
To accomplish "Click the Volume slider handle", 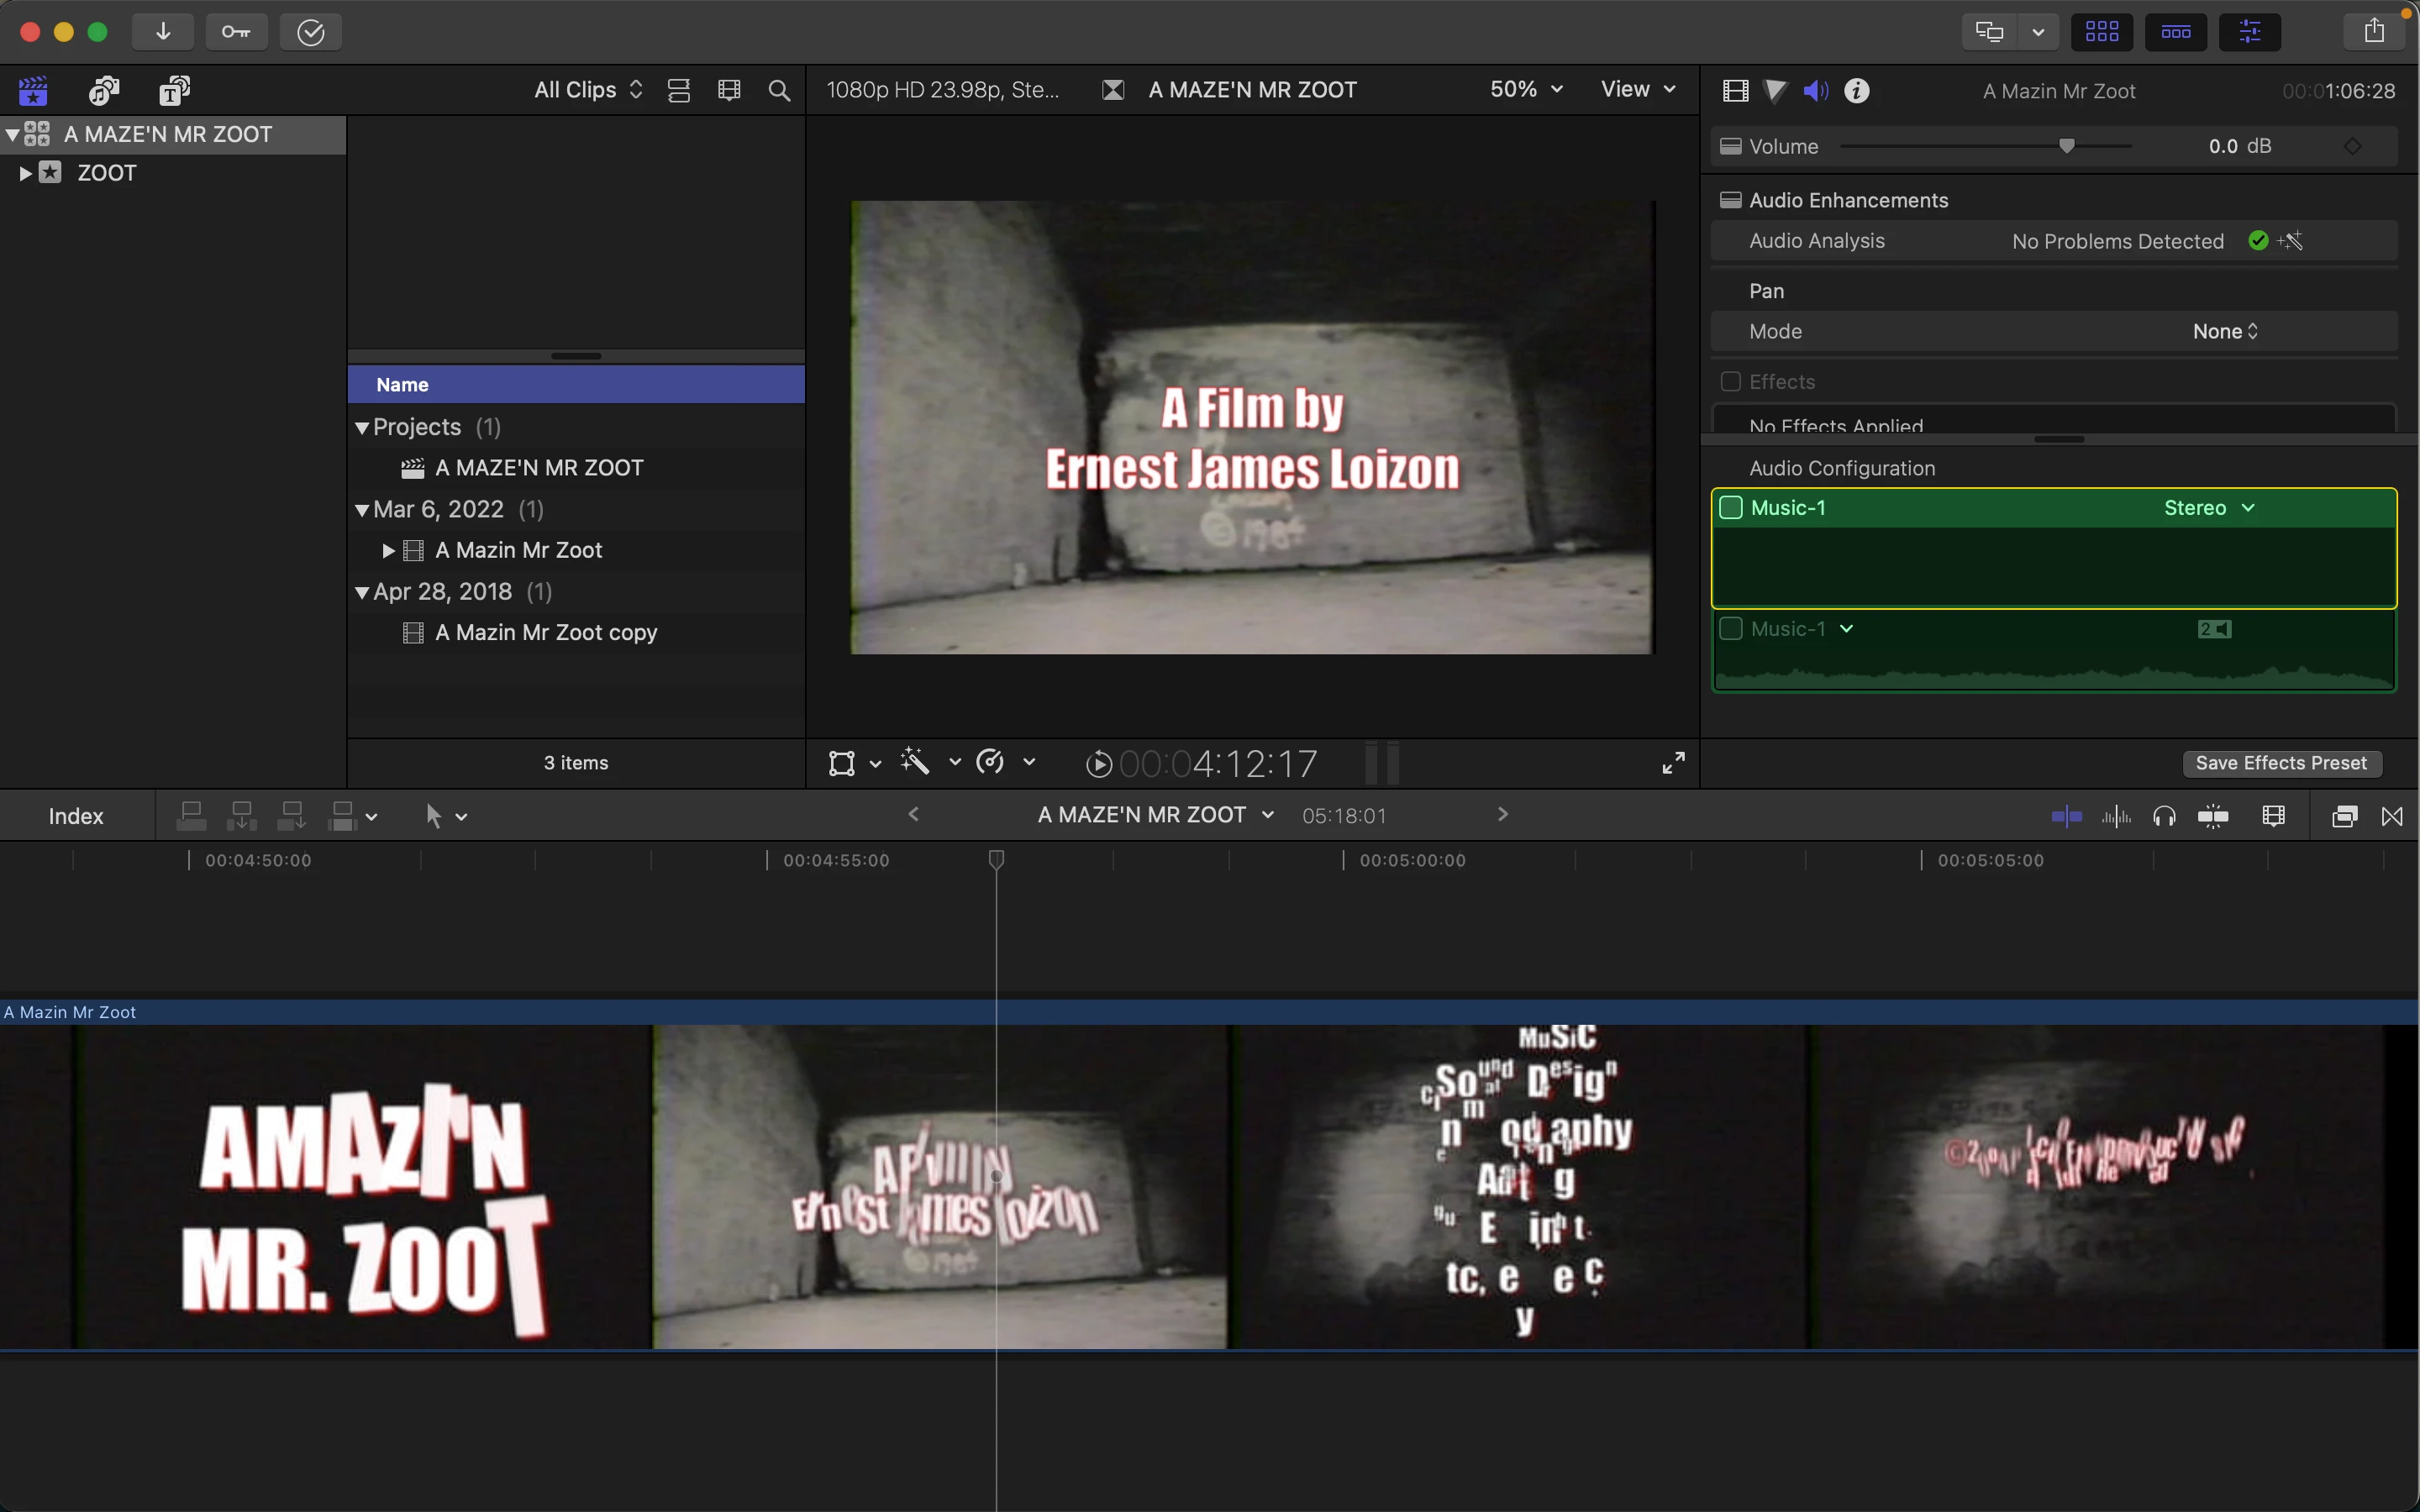I will (x=2067, y=146).
